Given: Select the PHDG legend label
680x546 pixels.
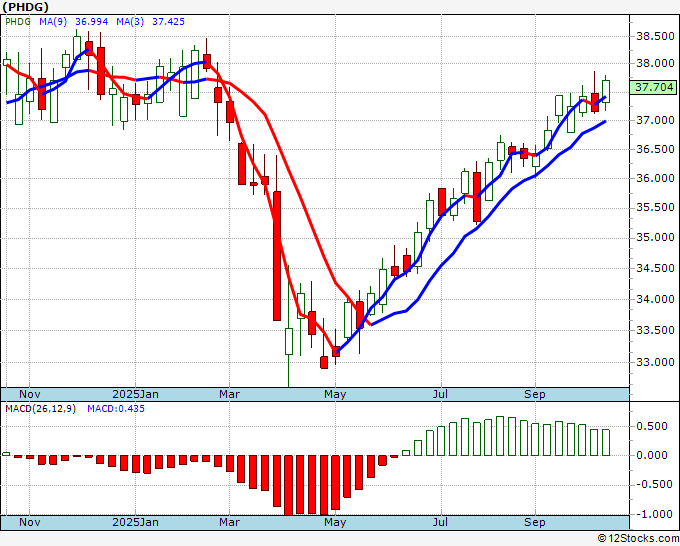Looking at the screenshot, I should pos(18,22).
